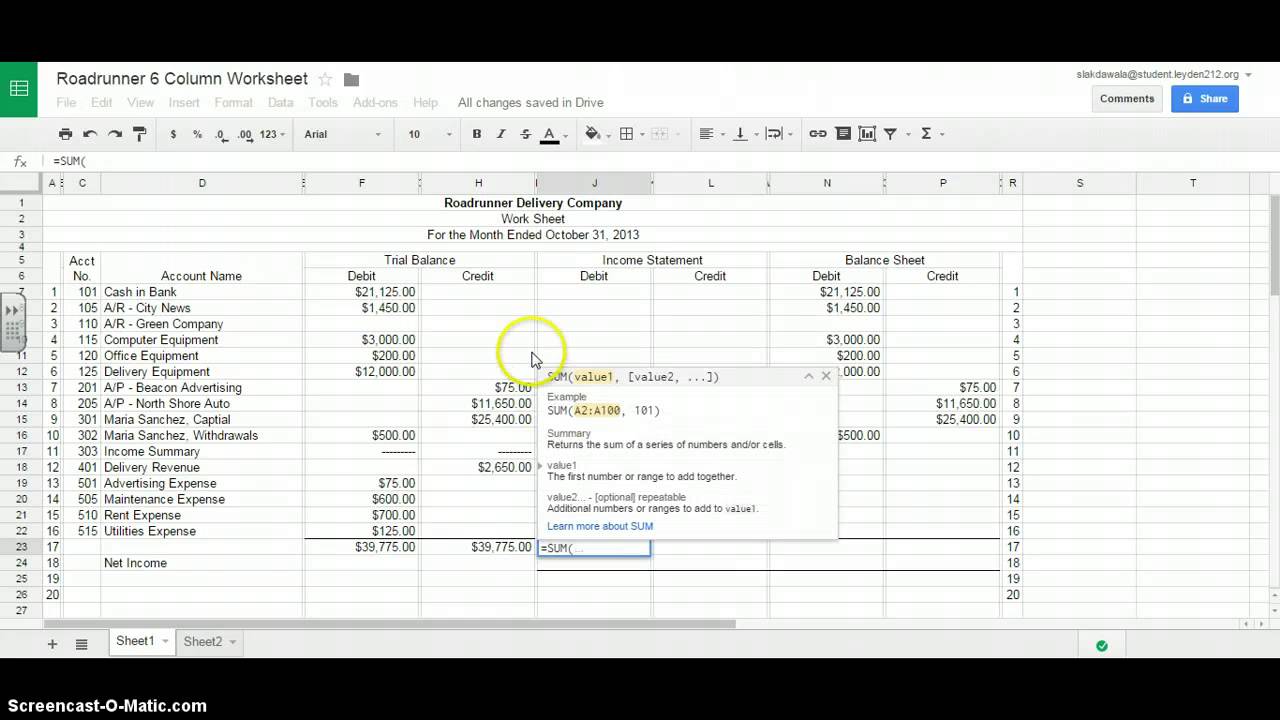Screen dimensions: 1280x720
Task: Select column F header
Action: [362, 183]
